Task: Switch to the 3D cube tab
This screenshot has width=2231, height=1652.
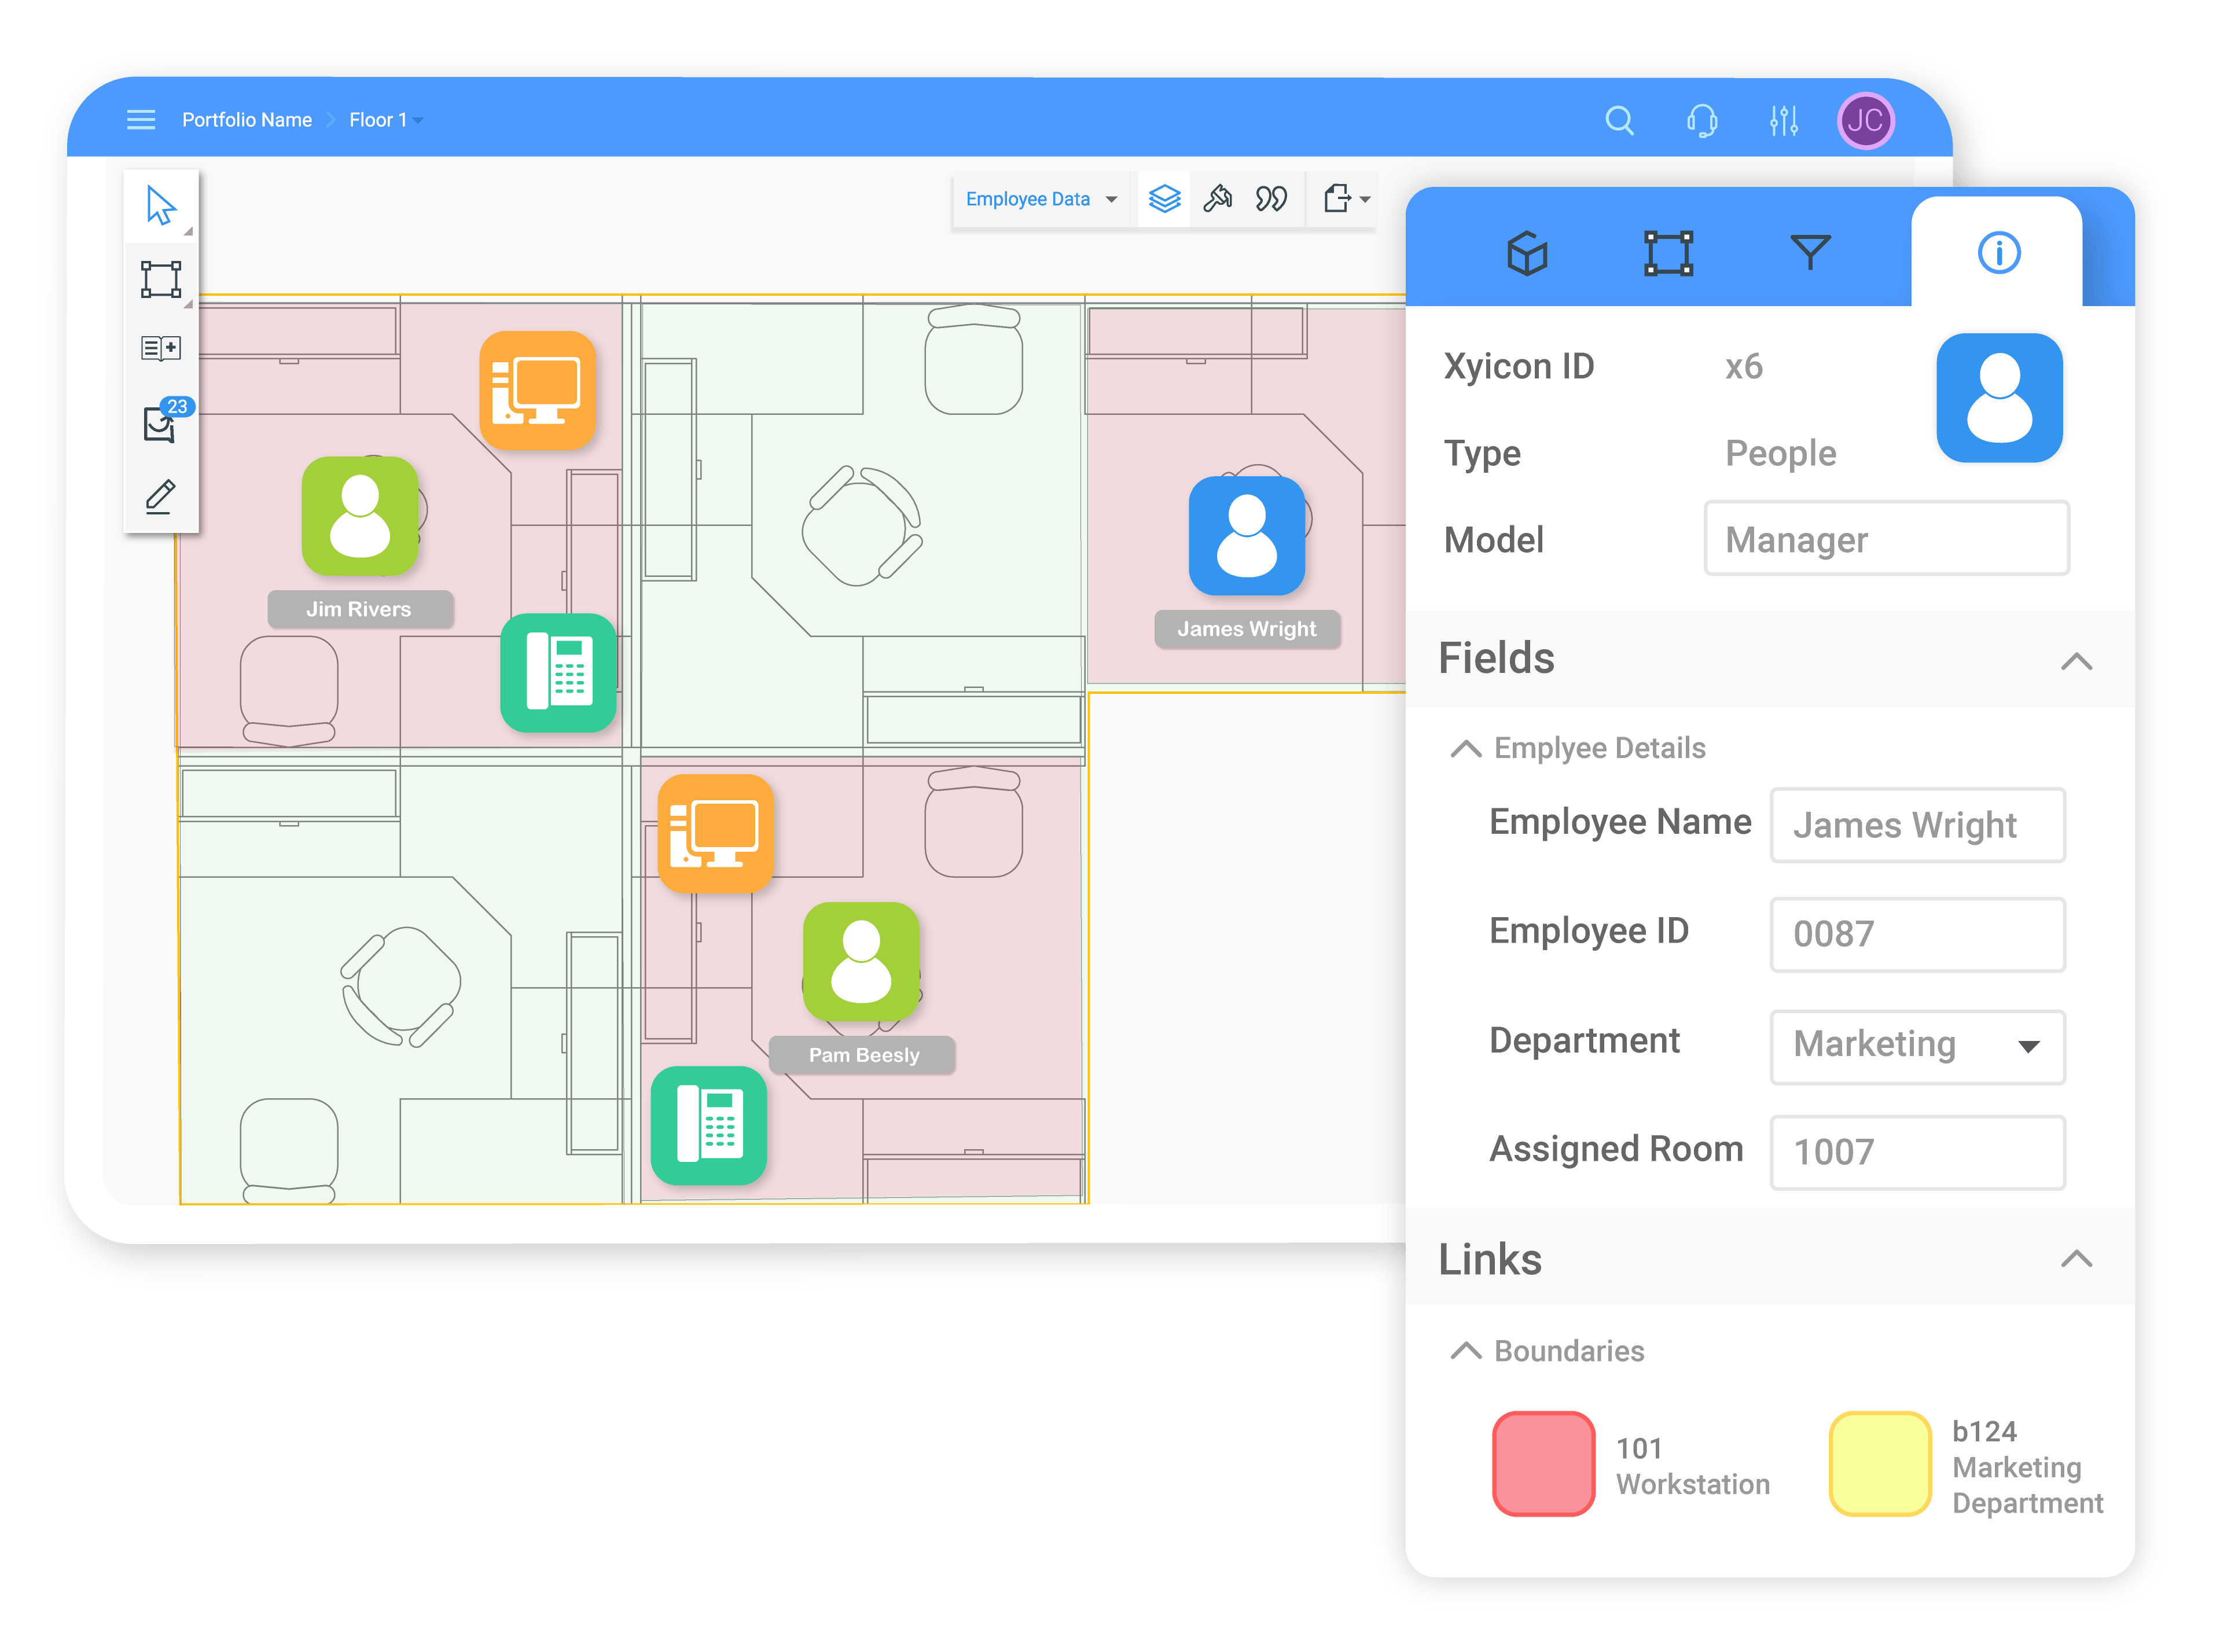Action: [x=1527, y=252]
